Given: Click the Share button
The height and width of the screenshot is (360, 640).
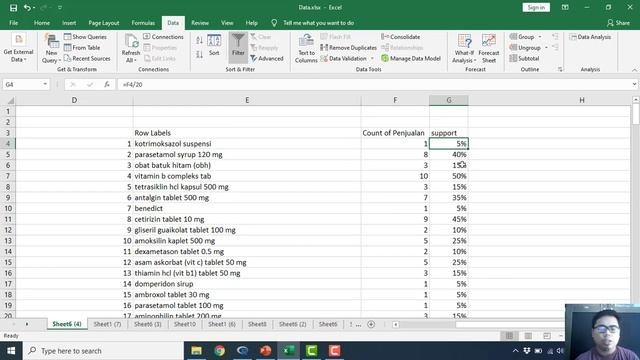Looking at the screenshot, I should coord(618,23).
